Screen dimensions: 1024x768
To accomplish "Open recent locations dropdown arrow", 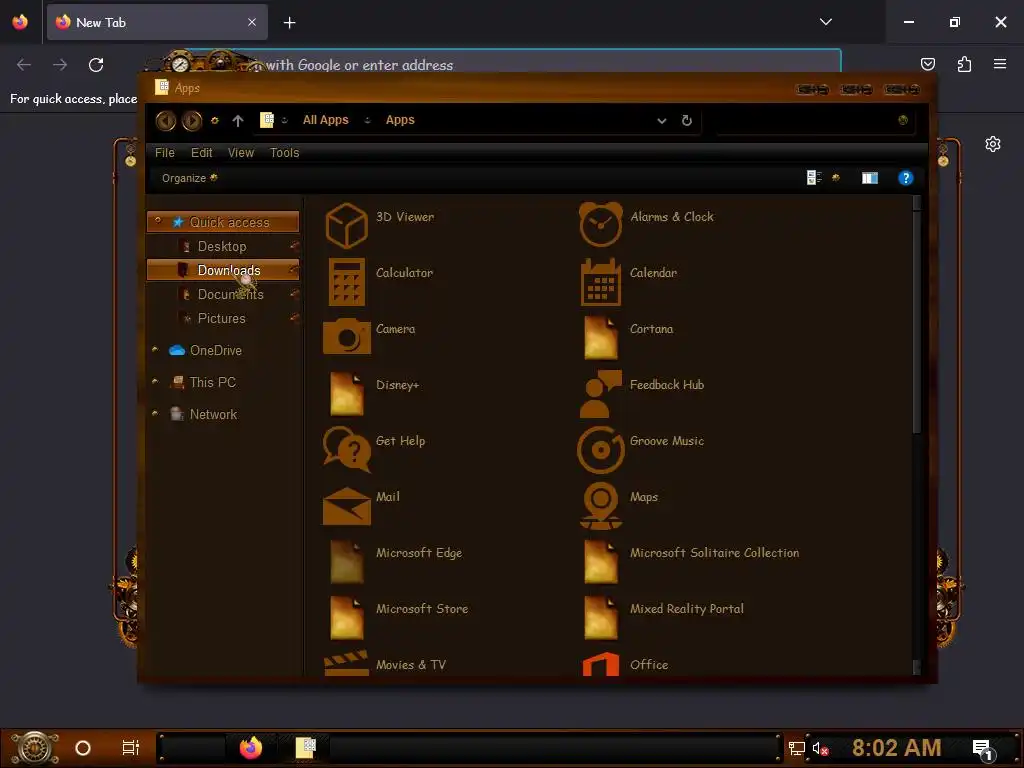I will pyautogui.click(x=215, y=120).
